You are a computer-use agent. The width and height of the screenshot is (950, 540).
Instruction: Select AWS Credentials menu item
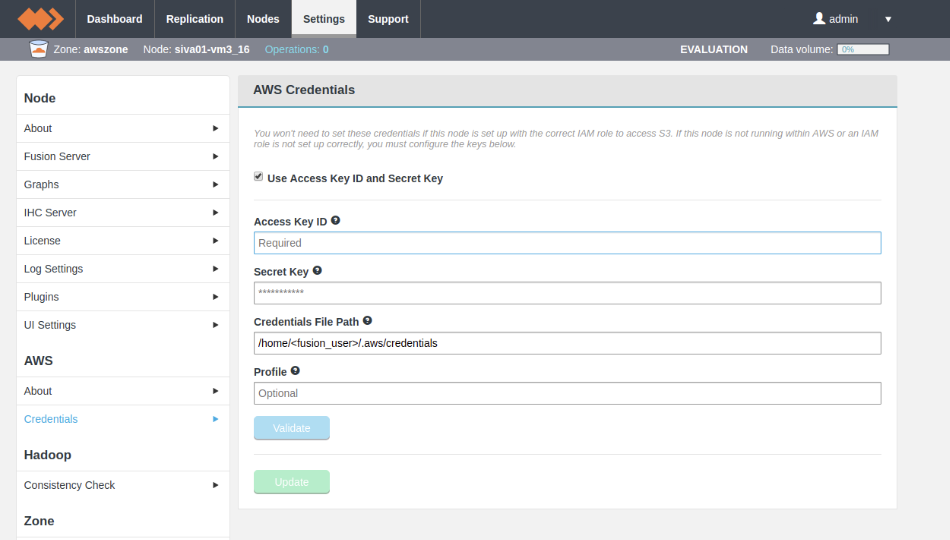[x=123, y=419]
